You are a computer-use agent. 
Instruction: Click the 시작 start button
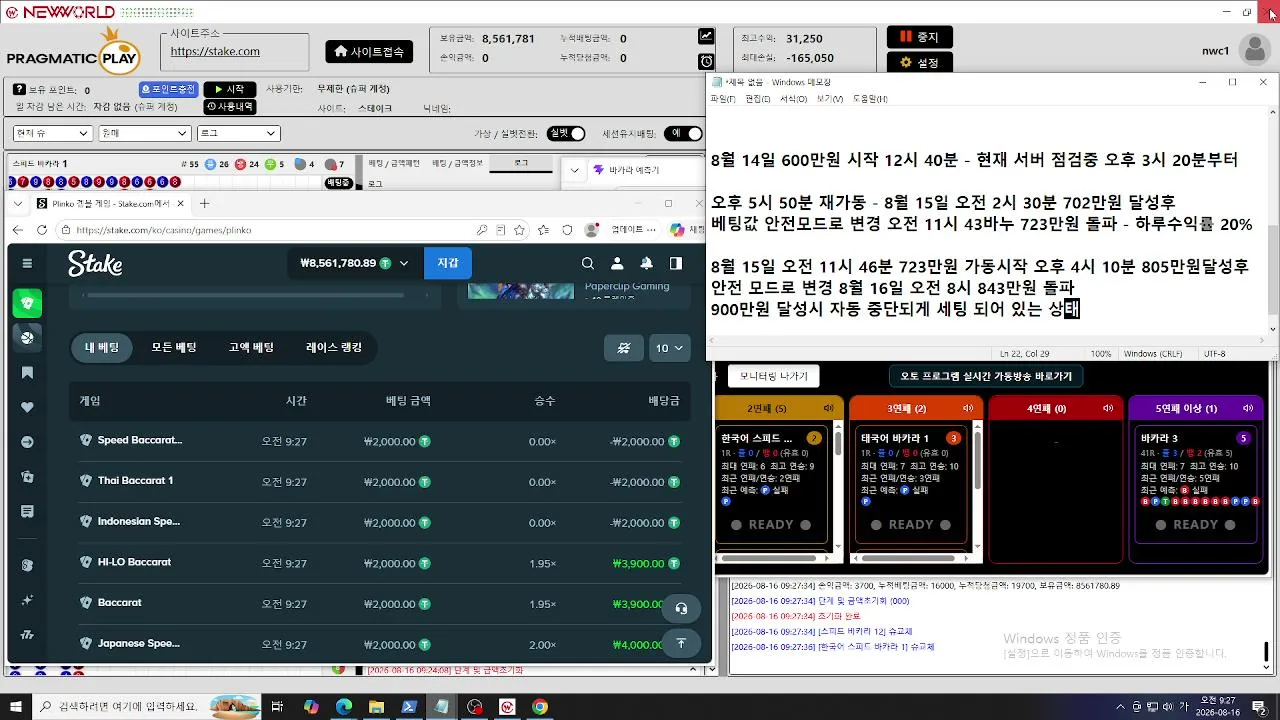tap(230, 90)
